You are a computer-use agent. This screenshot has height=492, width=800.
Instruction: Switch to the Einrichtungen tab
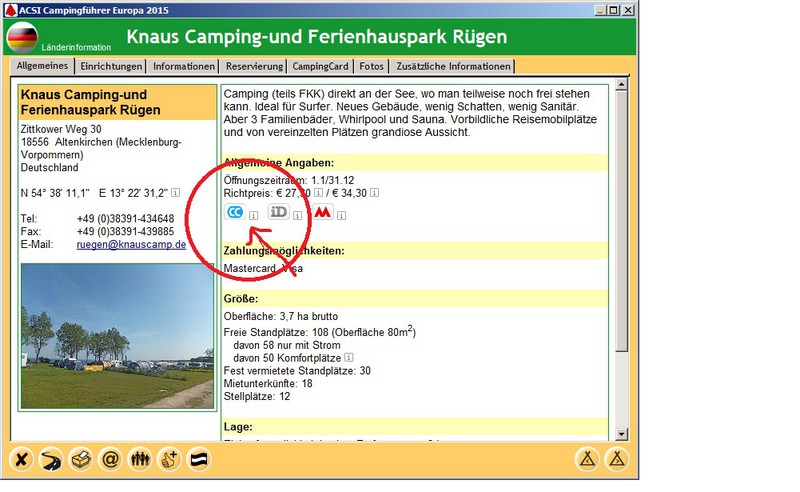pos(112,67)
